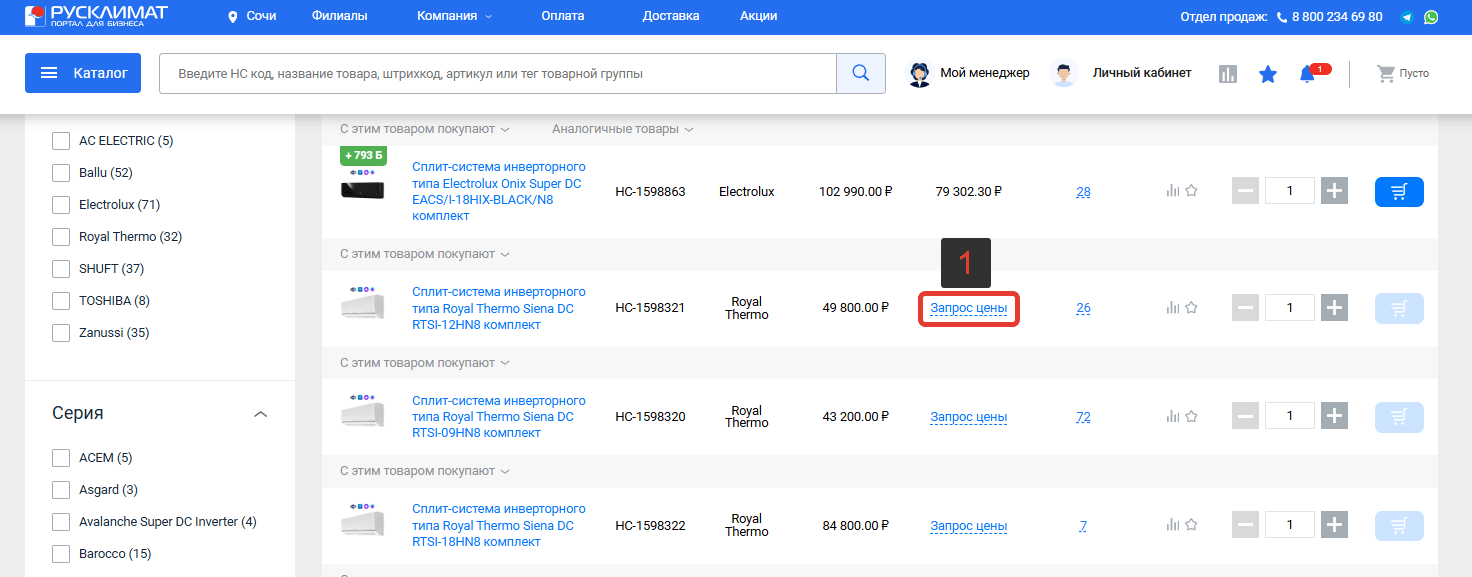1472x577 pixels.
Task: Compare Electrolux Onix Super DC product
Action: click(x=1172, y=191)
